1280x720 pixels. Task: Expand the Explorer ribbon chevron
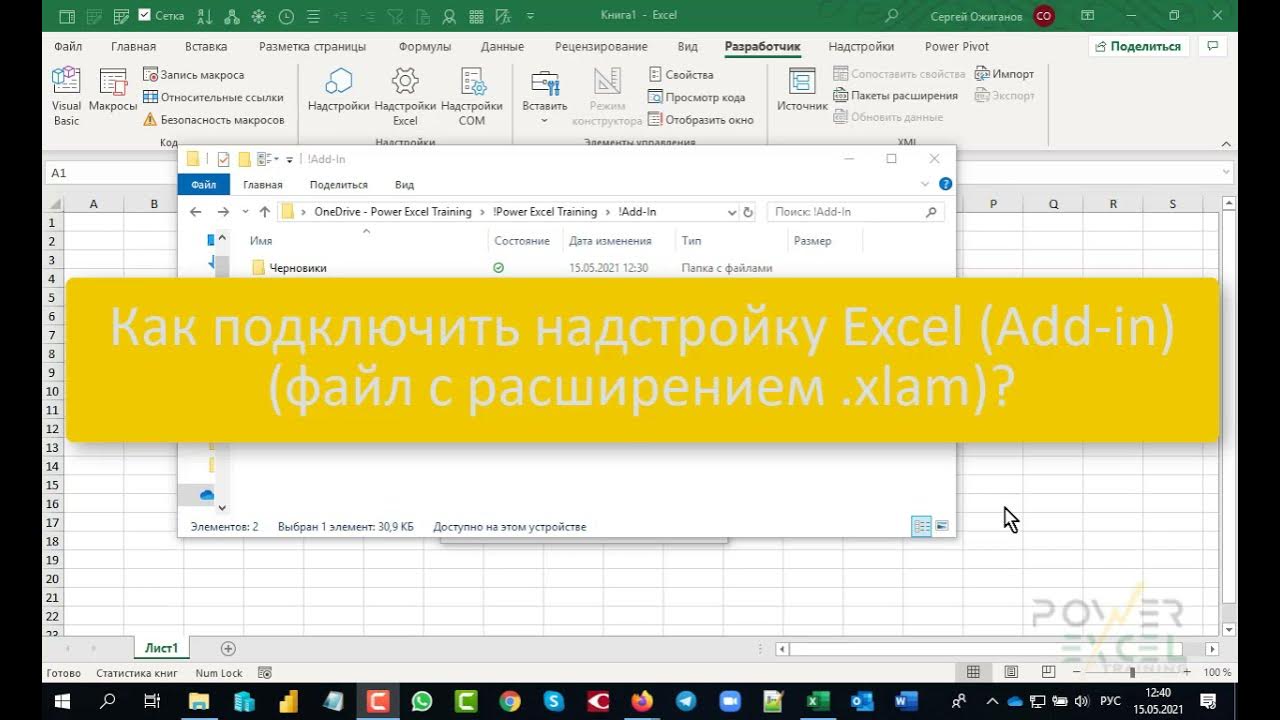pyautogui.click(x=925, y=184)
